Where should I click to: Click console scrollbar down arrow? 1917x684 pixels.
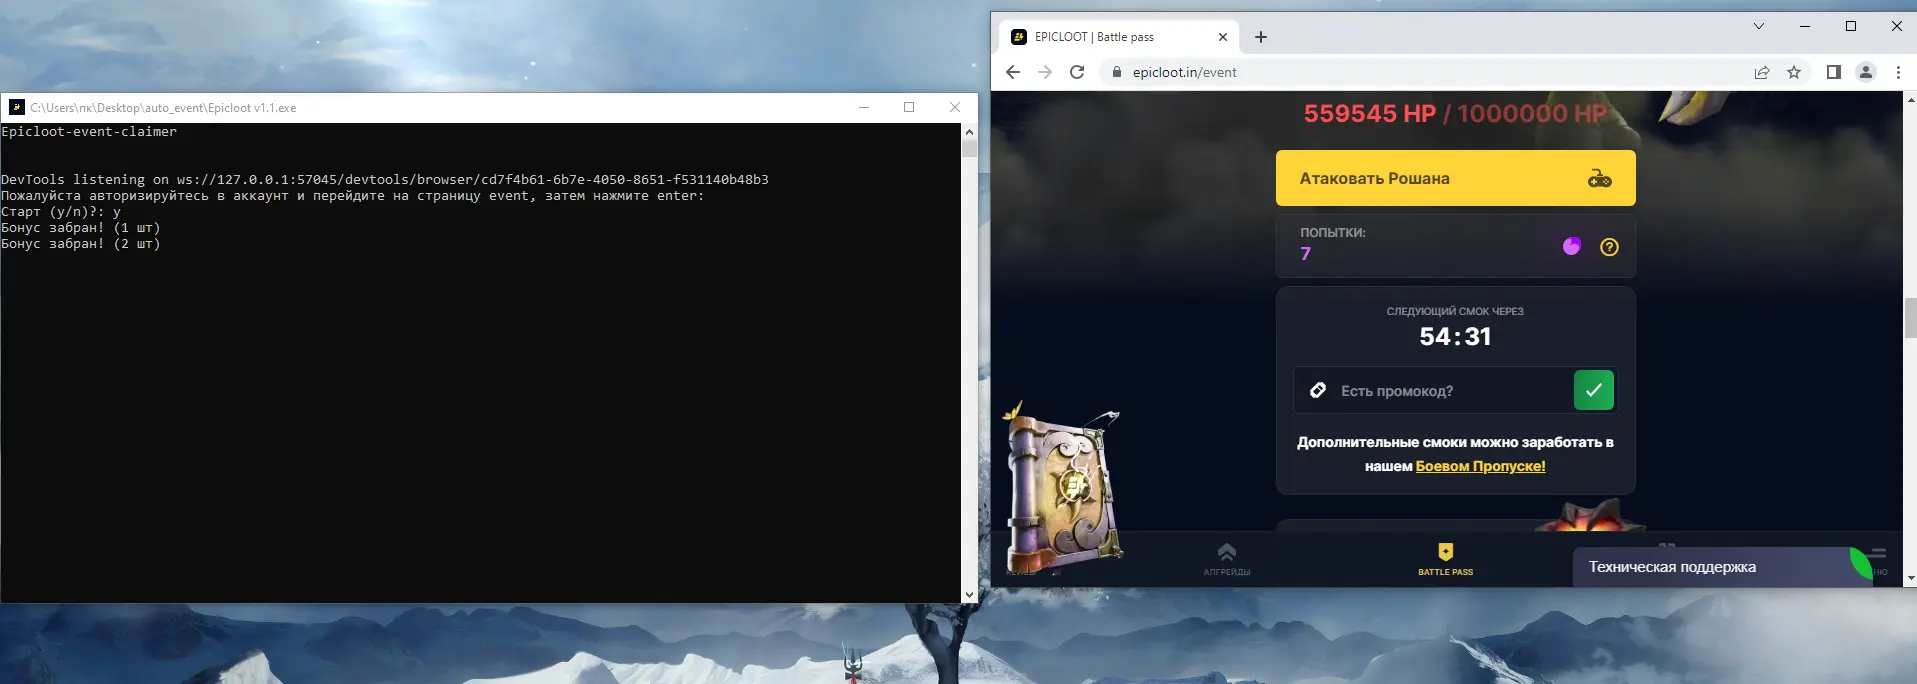coord(969,595)
